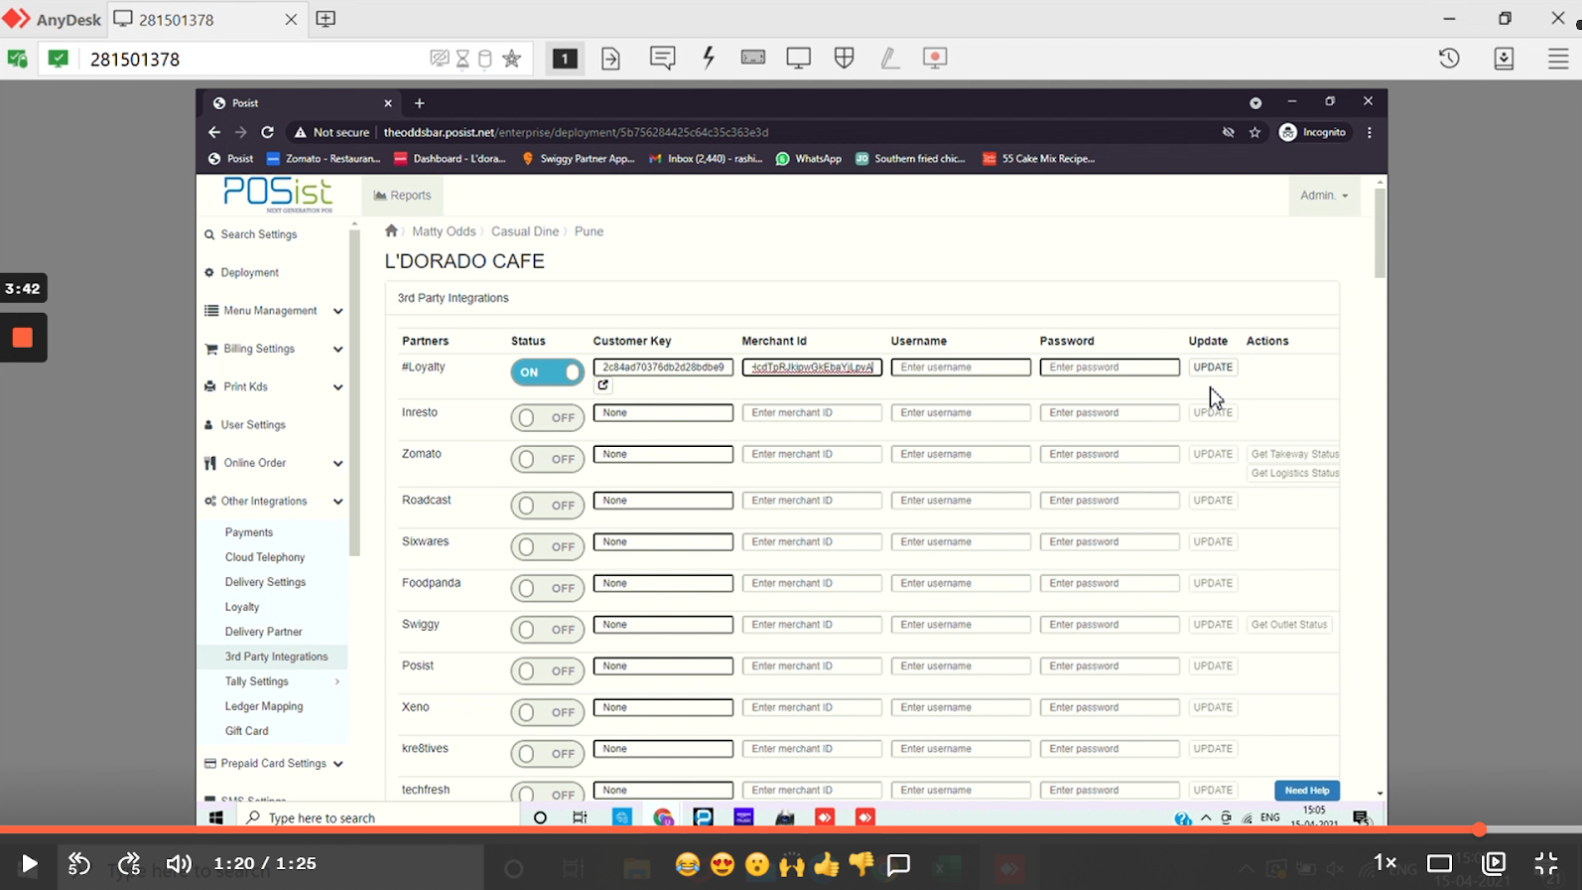Viewport: 1582px width, 890px height.
Task: Click Get Outlet Status for Swiggy
Action: pyautogui.click(x=1289, y=625)
